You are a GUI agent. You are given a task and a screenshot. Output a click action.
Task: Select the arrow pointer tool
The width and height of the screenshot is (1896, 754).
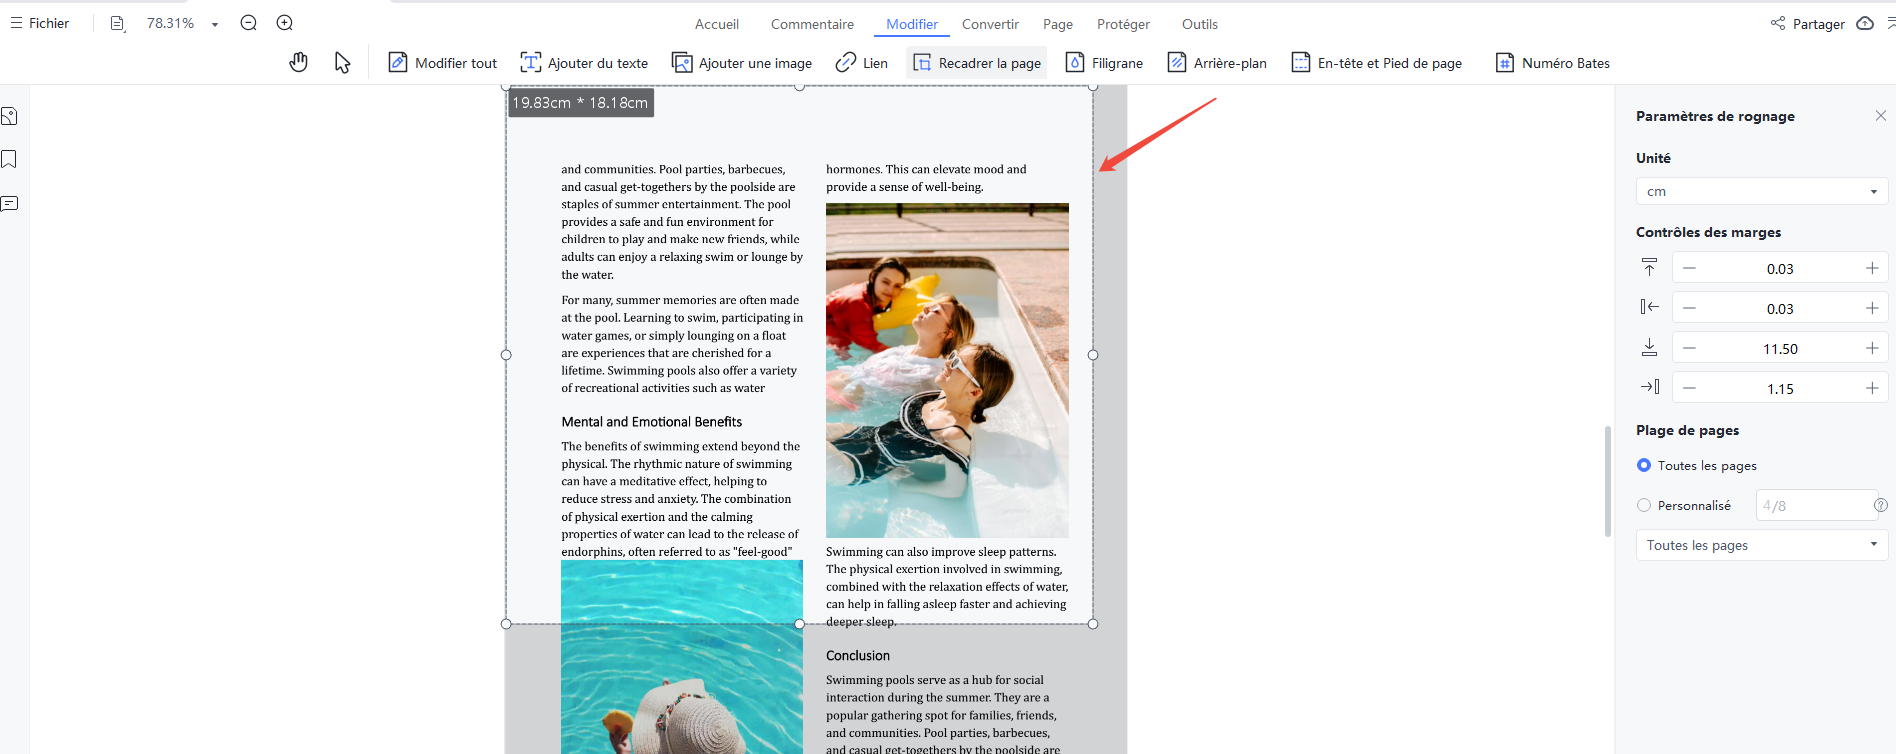click(x=342, y=63)
